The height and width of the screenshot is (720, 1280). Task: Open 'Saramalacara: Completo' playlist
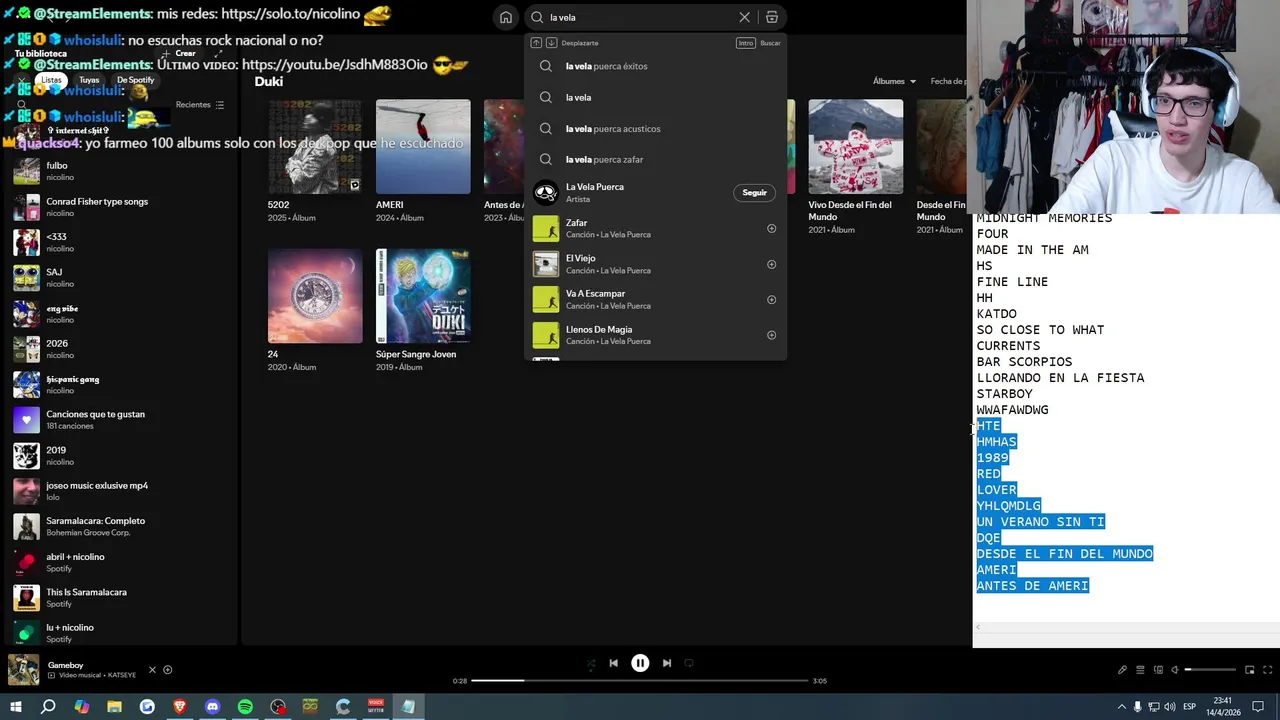(120, 526)
